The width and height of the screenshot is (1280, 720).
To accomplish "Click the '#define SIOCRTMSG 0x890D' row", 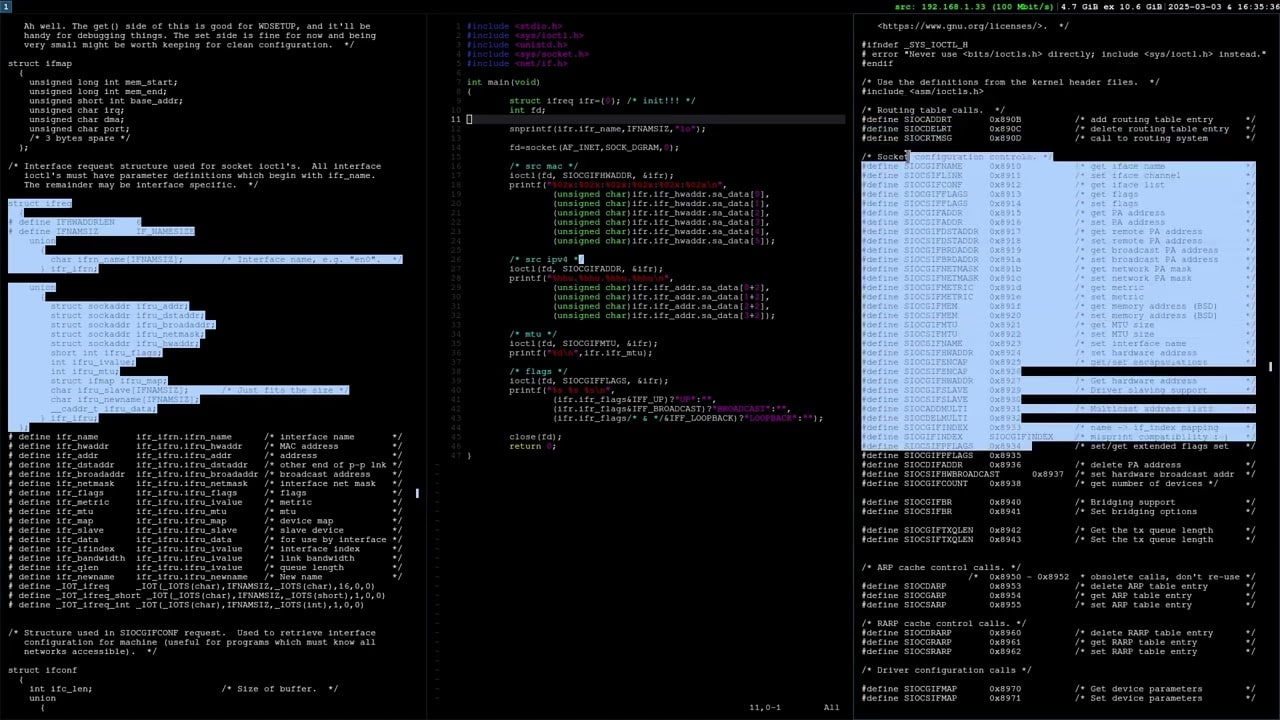I will [x=1058, y=138].
